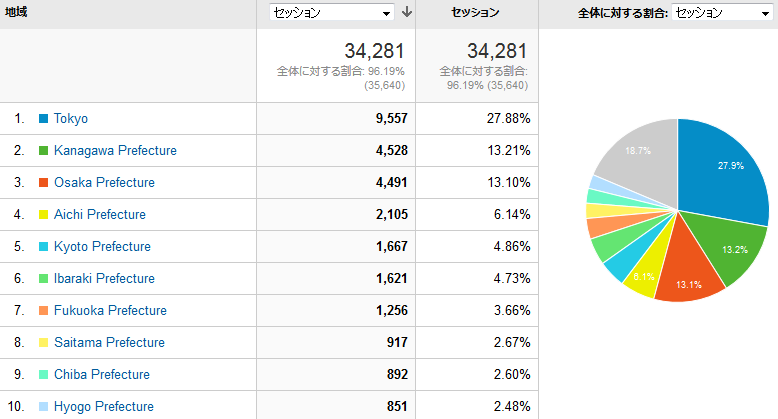The image size is (778, 419).
Task: Open the Kyoto Prefecture link
Action: tap(102, 247)
